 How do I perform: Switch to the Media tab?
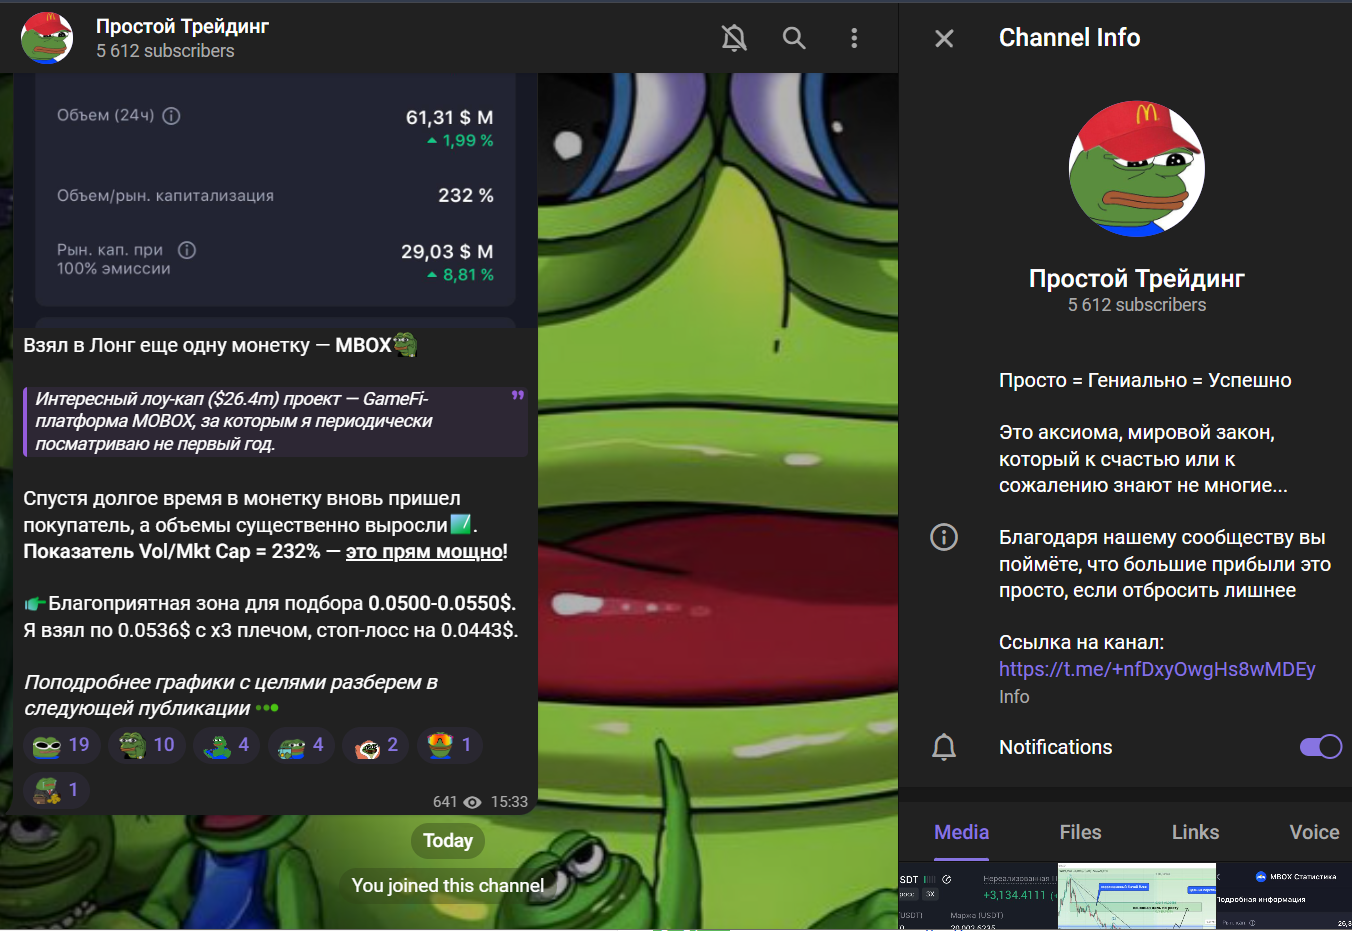pos(961,832)
